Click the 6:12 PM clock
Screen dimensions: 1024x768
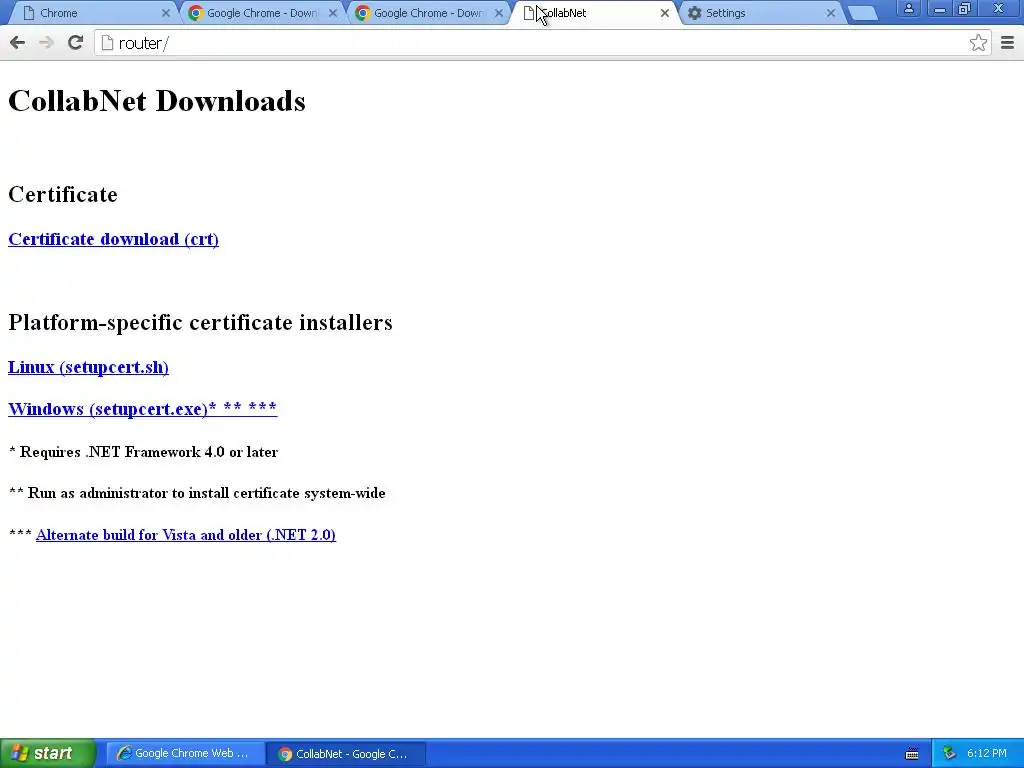coord(986,753)
